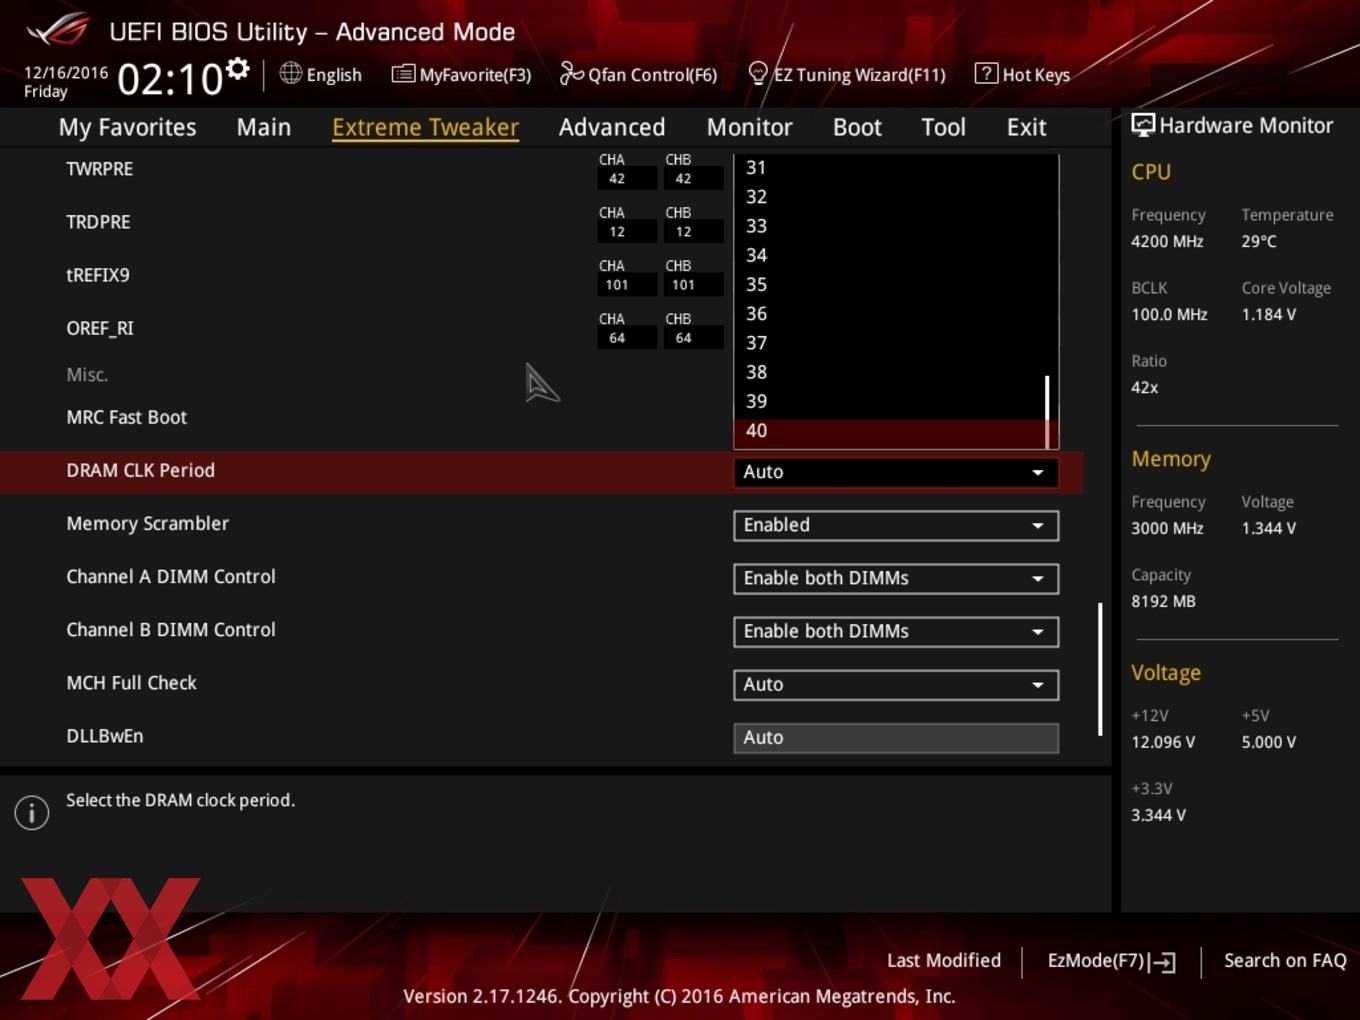Open MyFavorite(F3) list icon

click(x=403, y=73)
